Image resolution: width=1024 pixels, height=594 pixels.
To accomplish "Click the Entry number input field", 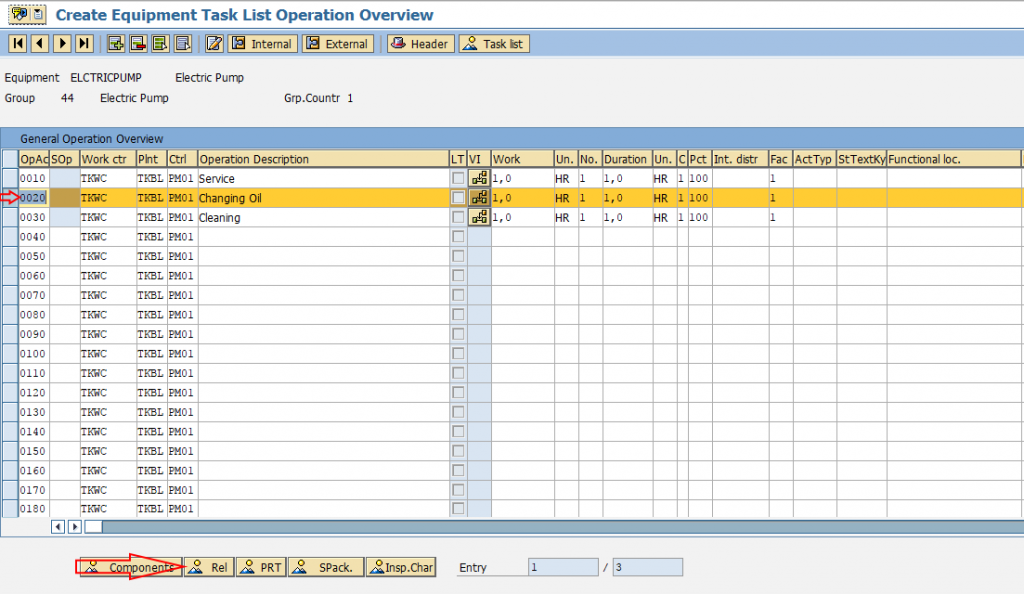I will click(560, 566).
